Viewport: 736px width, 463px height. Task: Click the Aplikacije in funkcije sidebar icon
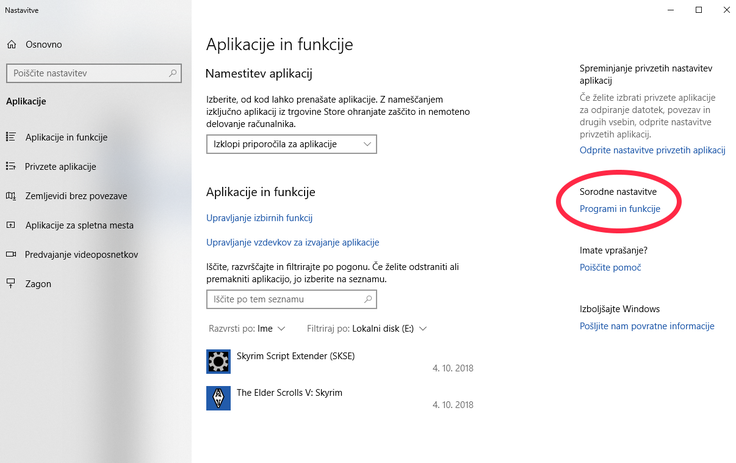(x=11, y=137)
